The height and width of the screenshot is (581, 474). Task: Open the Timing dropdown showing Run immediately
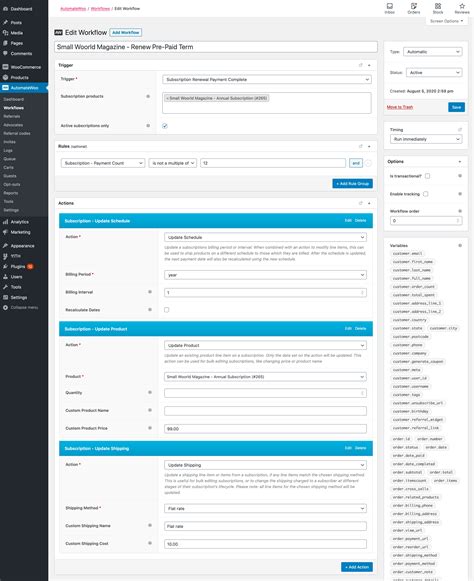pyautogui.click(x=426, y=139)
